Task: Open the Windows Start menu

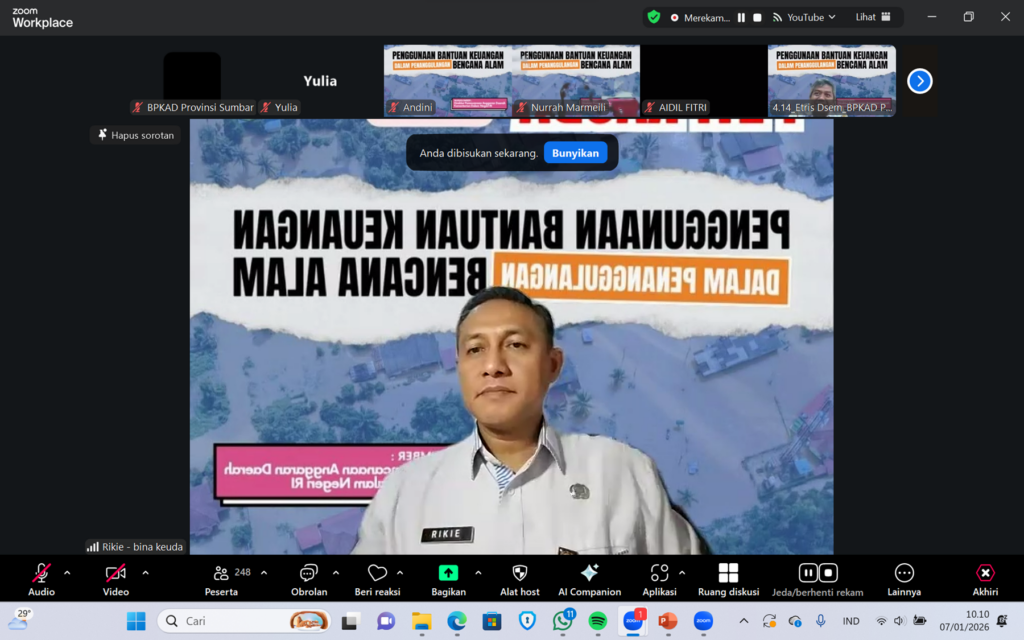Action: click(136, 621)
